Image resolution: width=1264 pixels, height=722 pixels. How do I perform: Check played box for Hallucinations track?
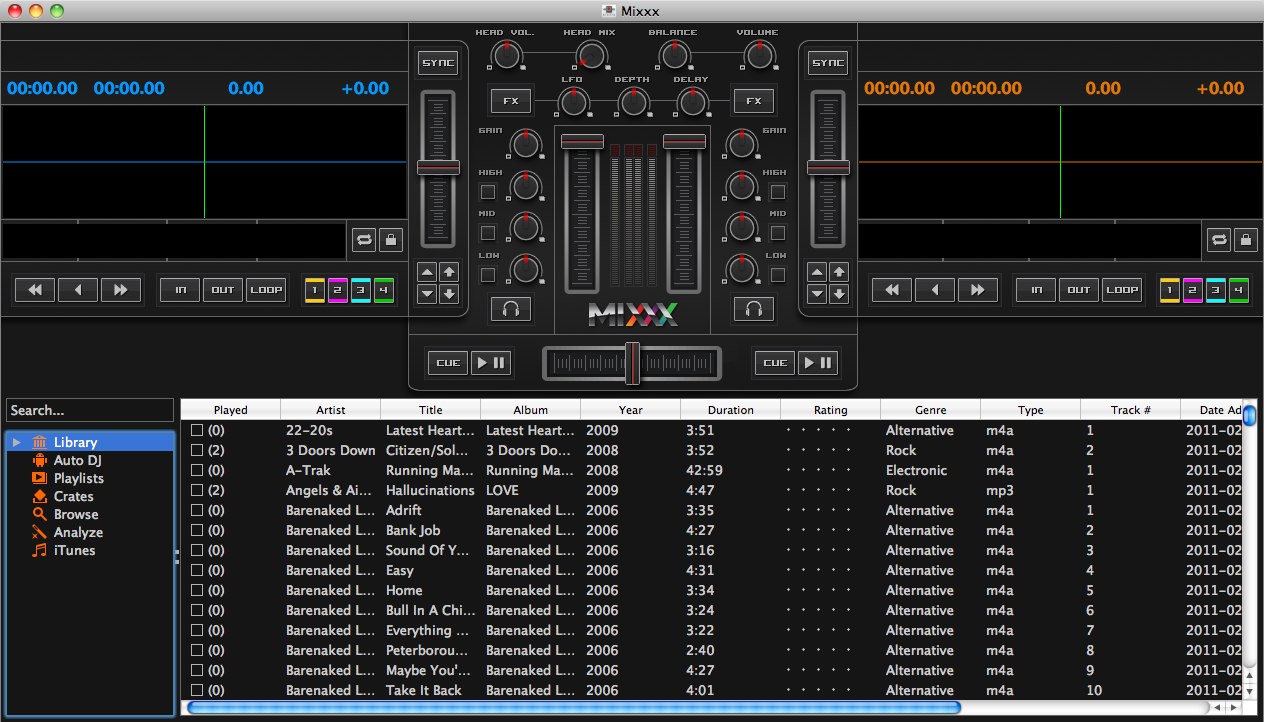[197, 490]
